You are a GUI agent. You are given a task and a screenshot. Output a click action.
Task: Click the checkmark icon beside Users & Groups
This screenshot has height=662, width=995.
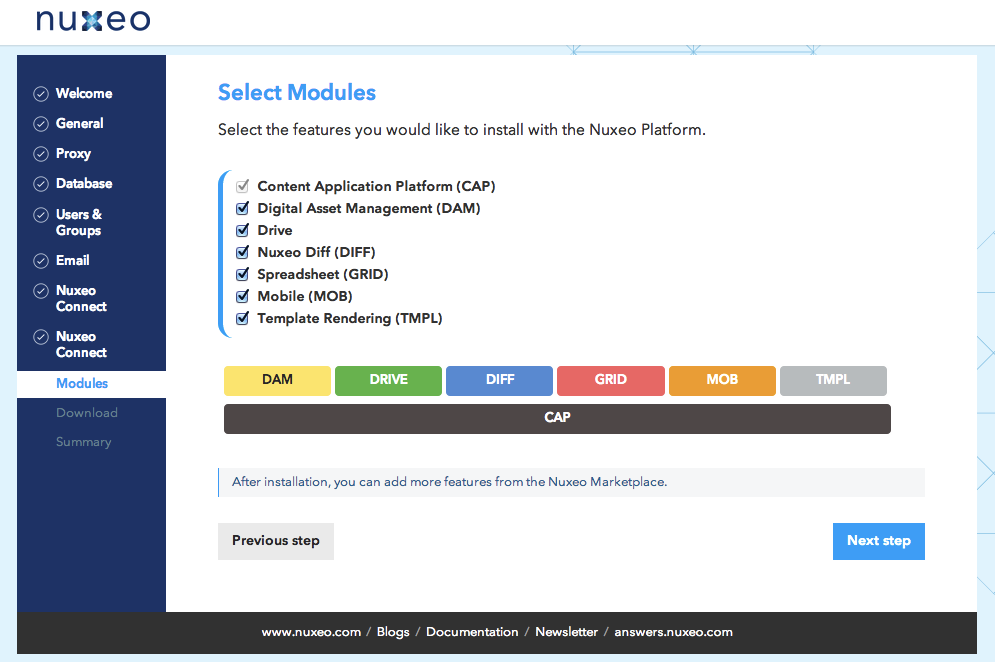[x=41, y=215]
